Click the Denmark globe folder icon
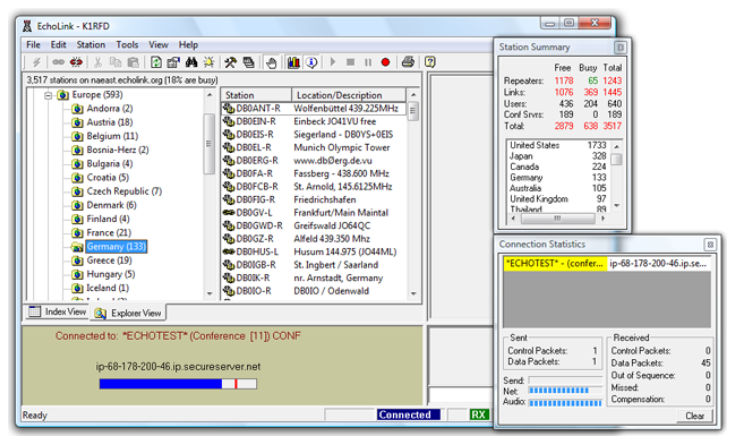The height and width of the screenshot is (443, 738). 77,205
